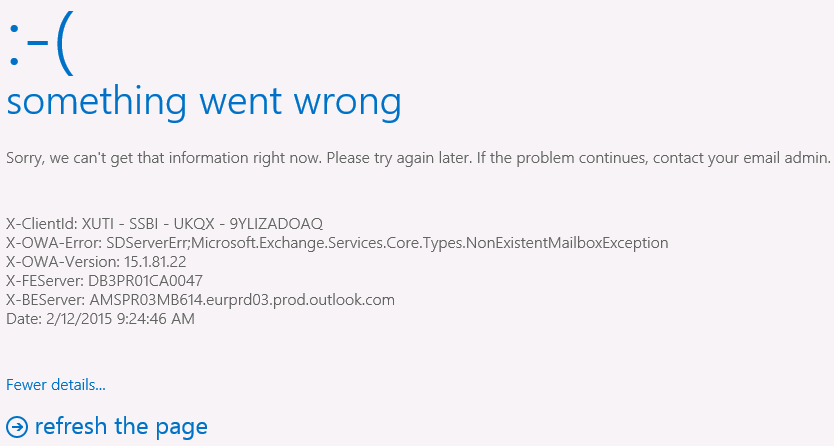Click the something went wrong heading
834x446 pixels.
(x=204, y=102)
